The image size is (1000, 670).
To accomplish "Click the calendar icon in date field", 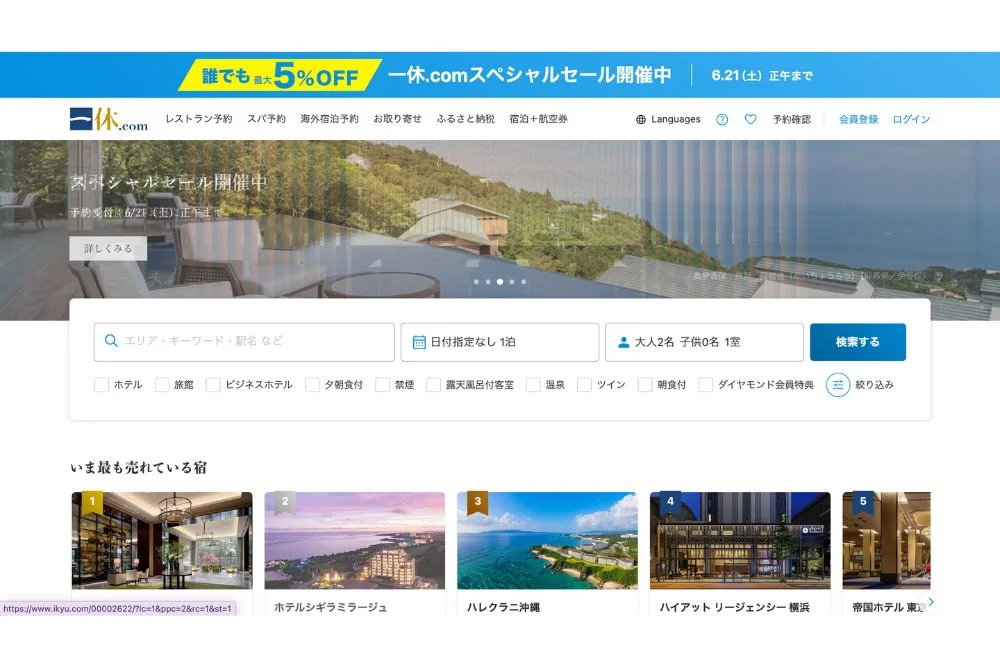I will point(419,342).
